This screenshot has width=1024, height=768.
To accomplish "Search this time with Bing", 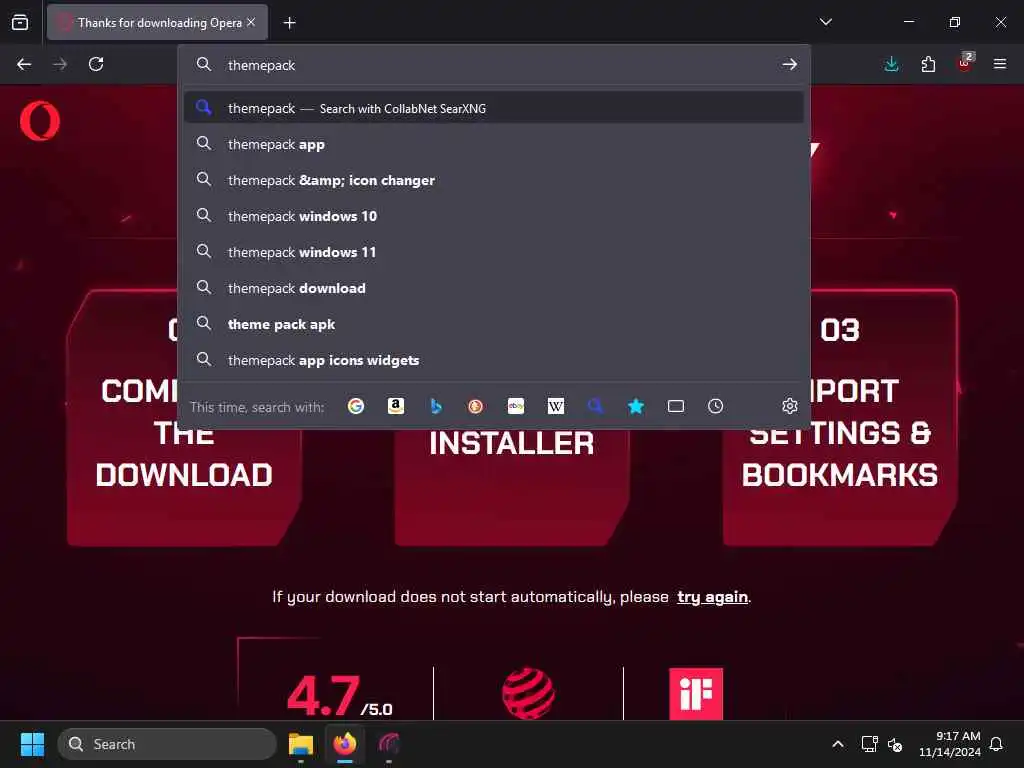I will point(436,406).
